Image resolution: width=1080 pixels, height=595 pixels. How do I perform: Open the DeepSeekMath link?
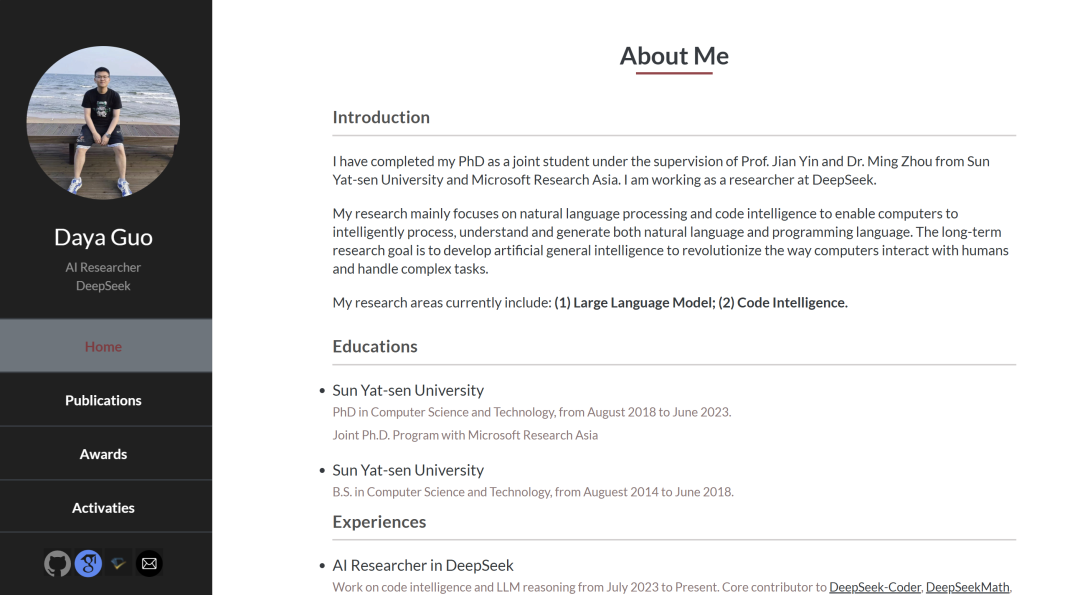point(967,587)
